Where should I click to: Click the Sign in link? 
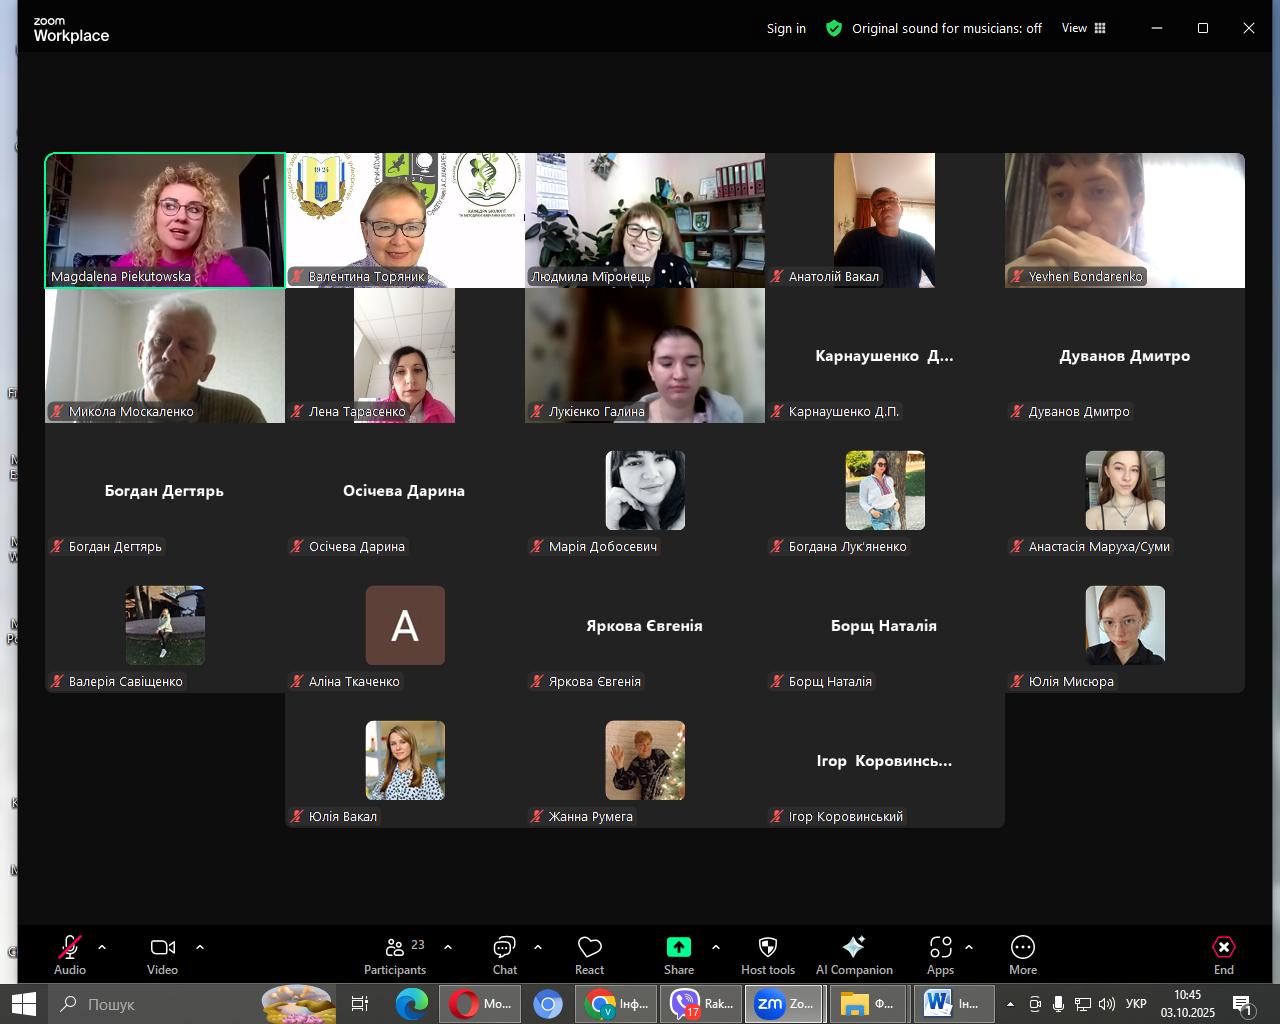786,28
